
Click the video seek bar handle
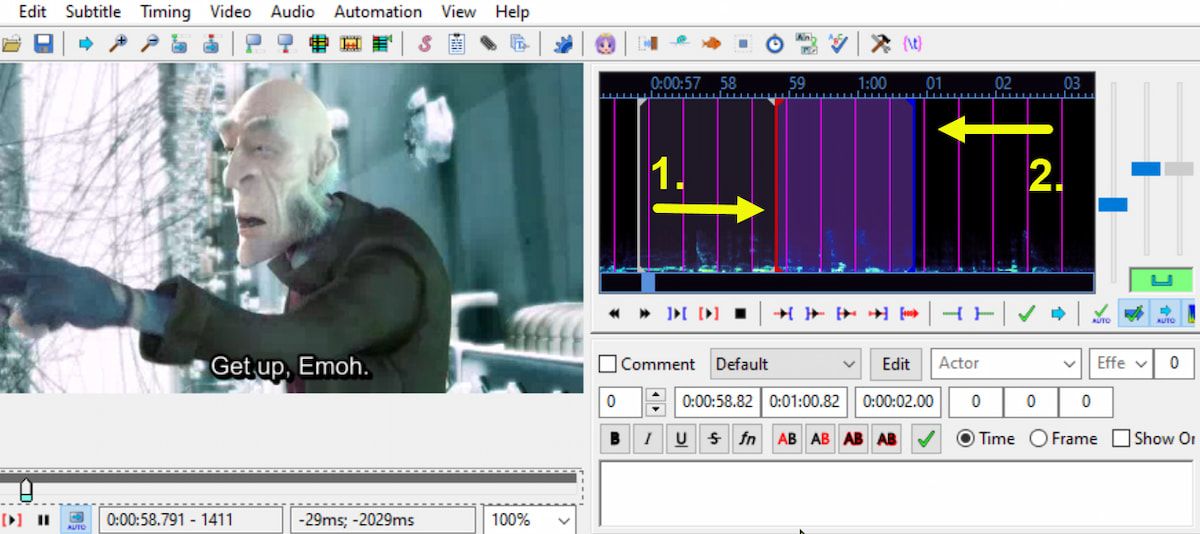pyautogui.click(x=26, y=490)
